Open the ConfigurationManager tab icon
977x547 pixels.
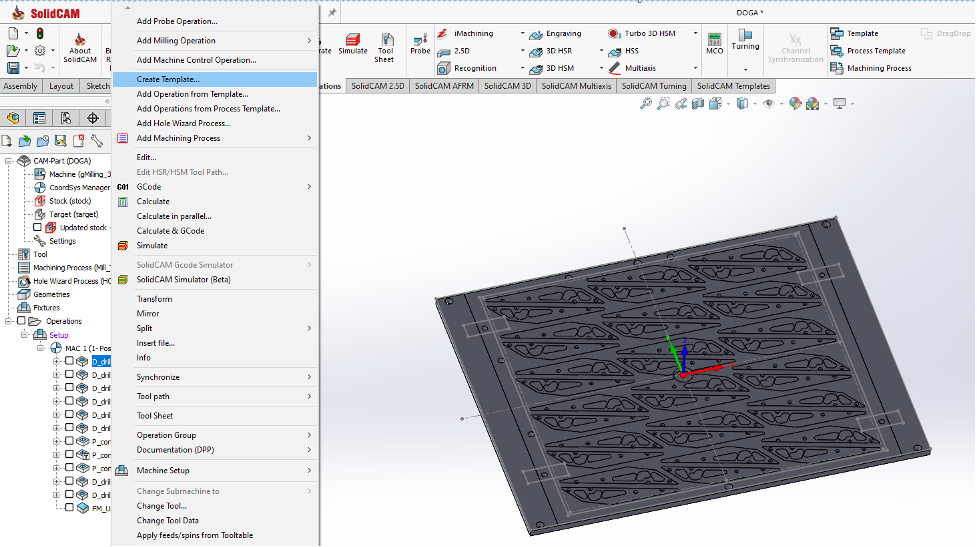pos(66,118)
